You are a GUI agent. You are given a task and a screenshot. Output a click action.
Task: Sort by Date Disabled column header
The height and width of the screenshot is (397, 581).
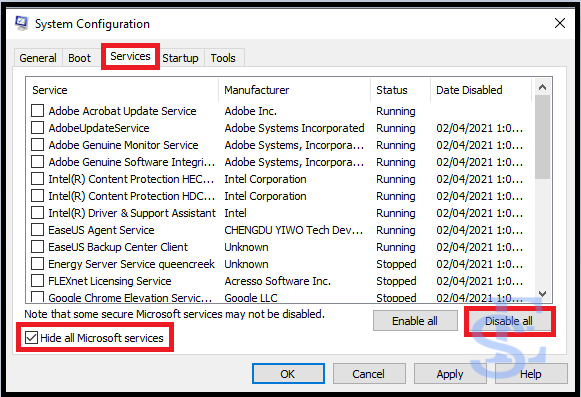coord(481,90)
